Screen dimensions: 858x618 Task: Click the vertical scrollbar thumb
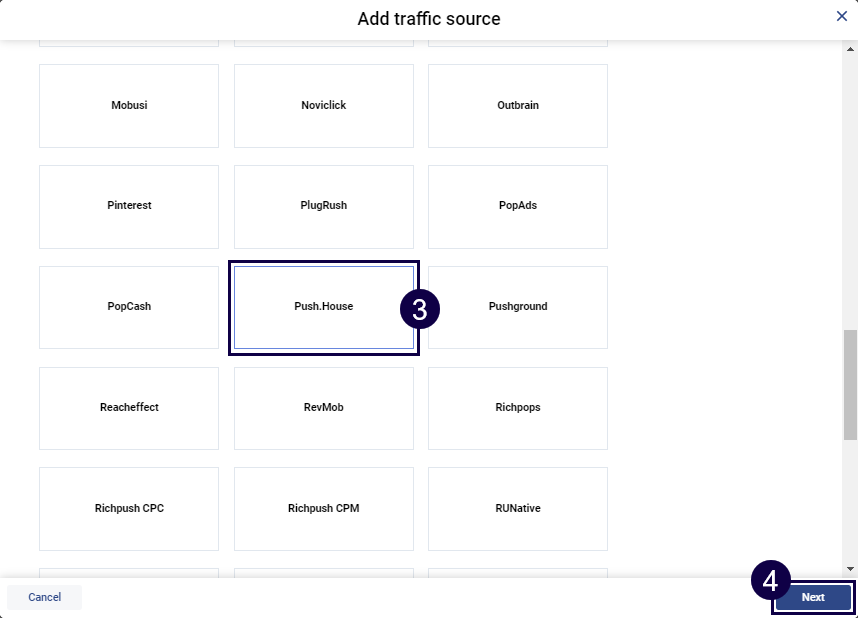point(850,384)
